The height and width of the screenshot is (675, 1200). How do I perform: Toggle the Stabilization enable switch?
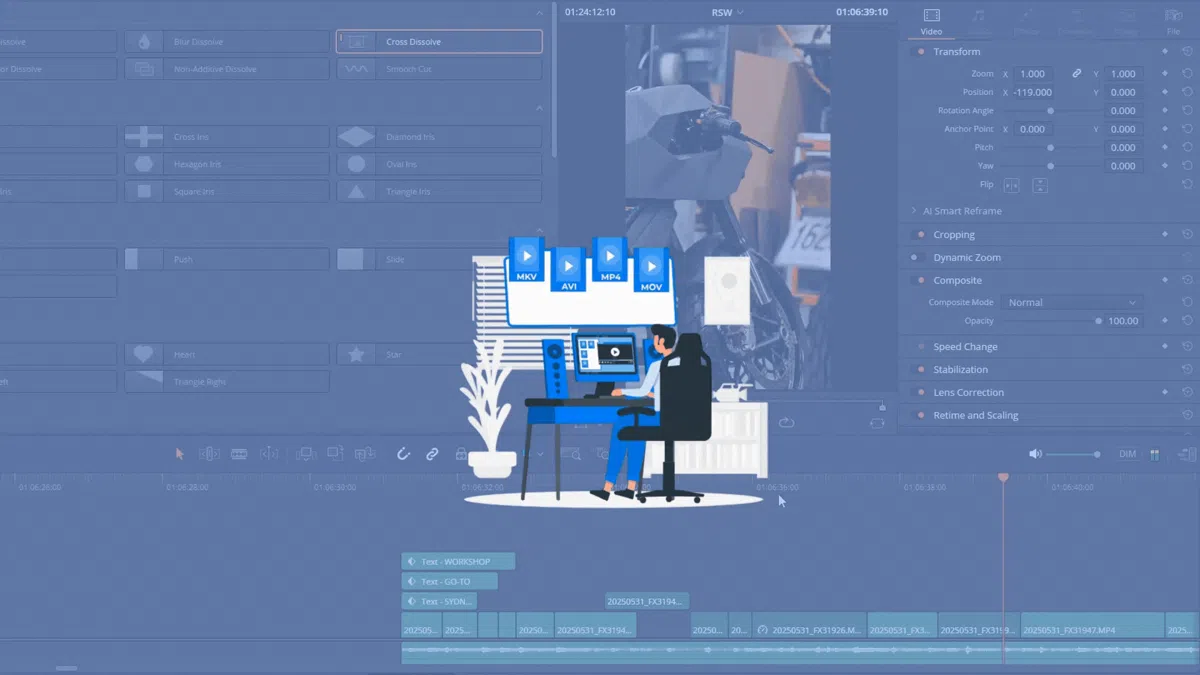click(x=919, y=370)
